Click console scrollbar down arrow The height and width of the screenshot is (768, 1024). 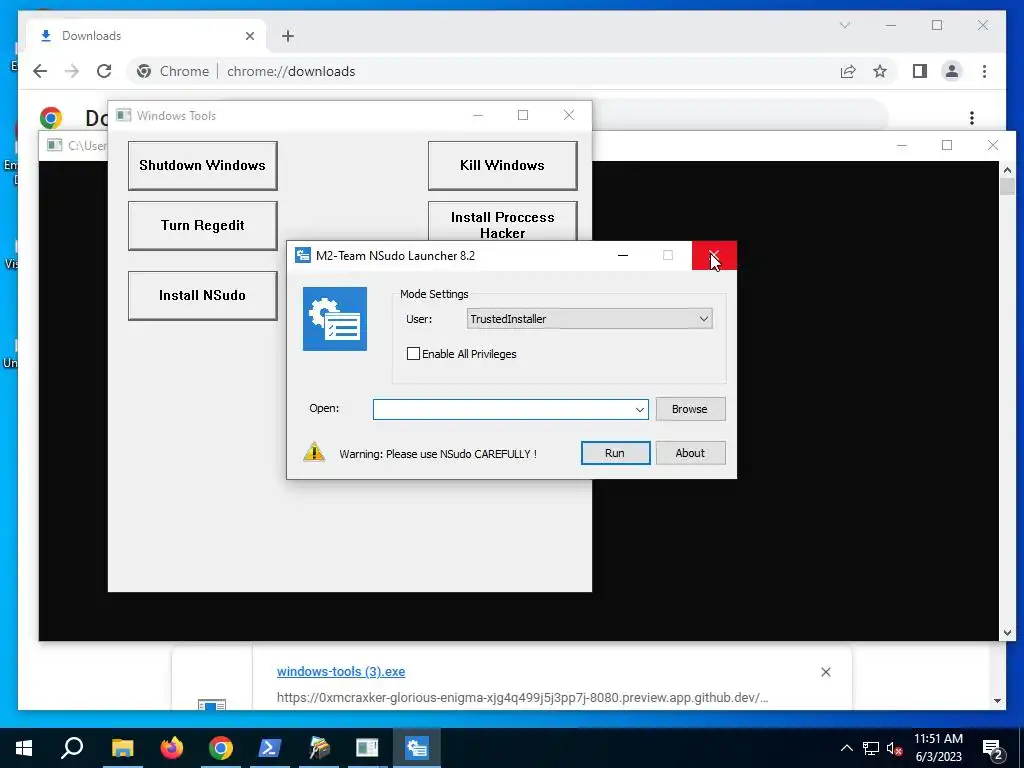[x=1007, y=632]
